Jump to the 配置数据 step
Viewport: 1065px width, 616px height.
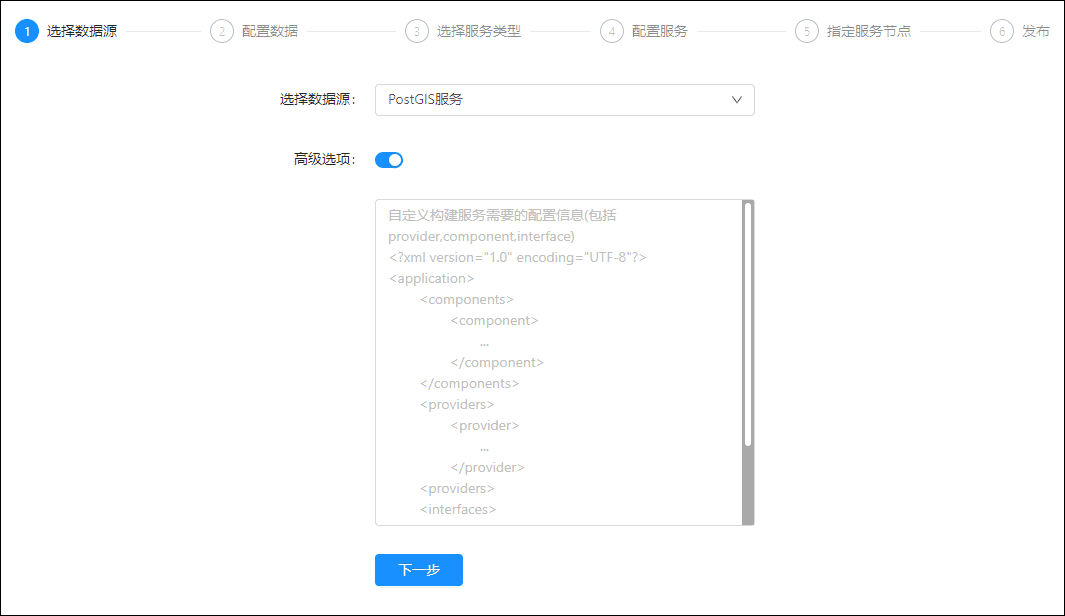tap(270, 31)
